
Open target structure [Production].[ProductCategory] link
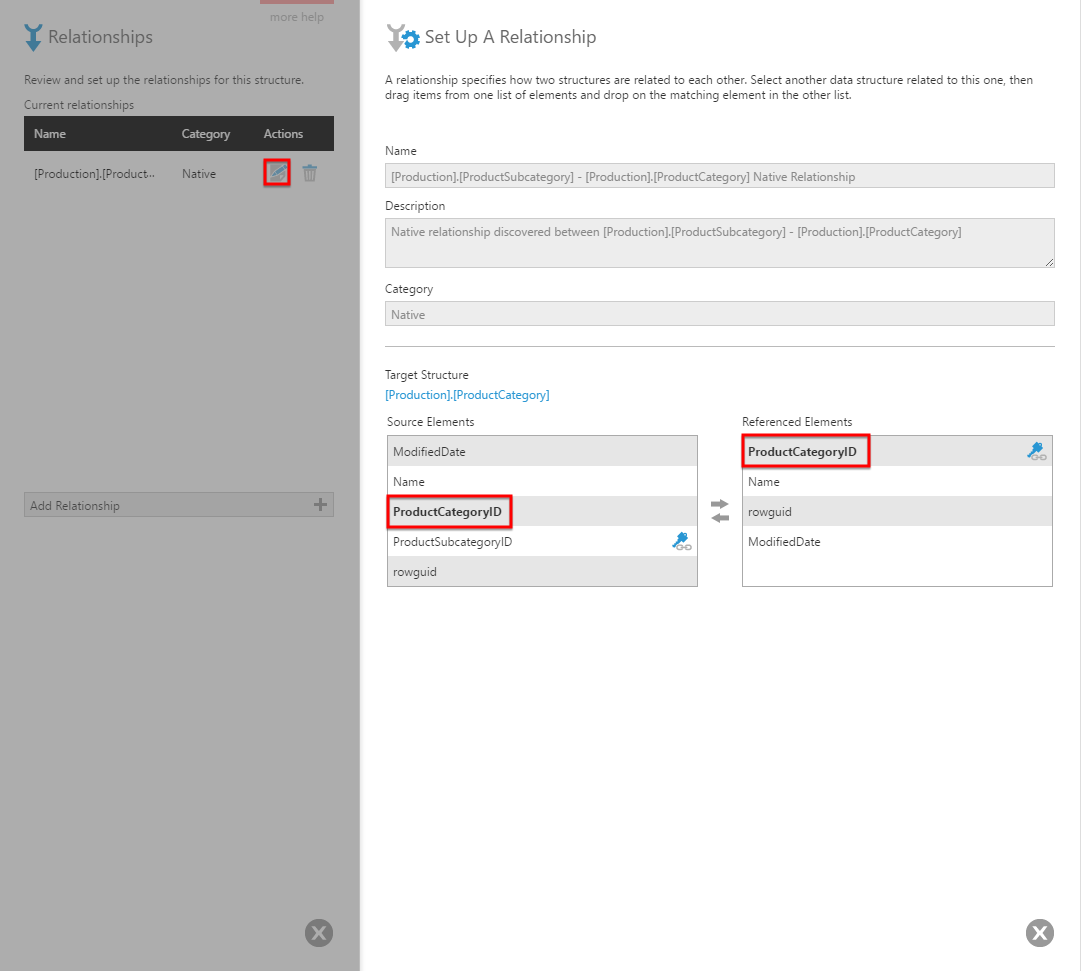click(467, 394)
